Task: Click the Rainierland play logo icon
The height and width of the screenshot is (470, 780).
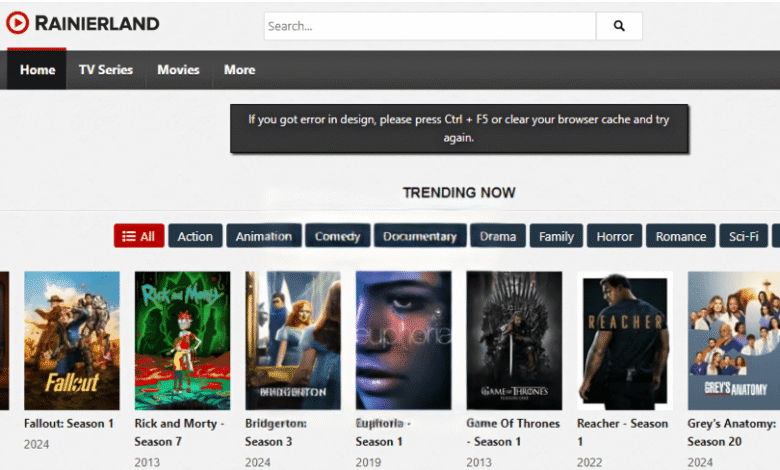Action: 17,23
